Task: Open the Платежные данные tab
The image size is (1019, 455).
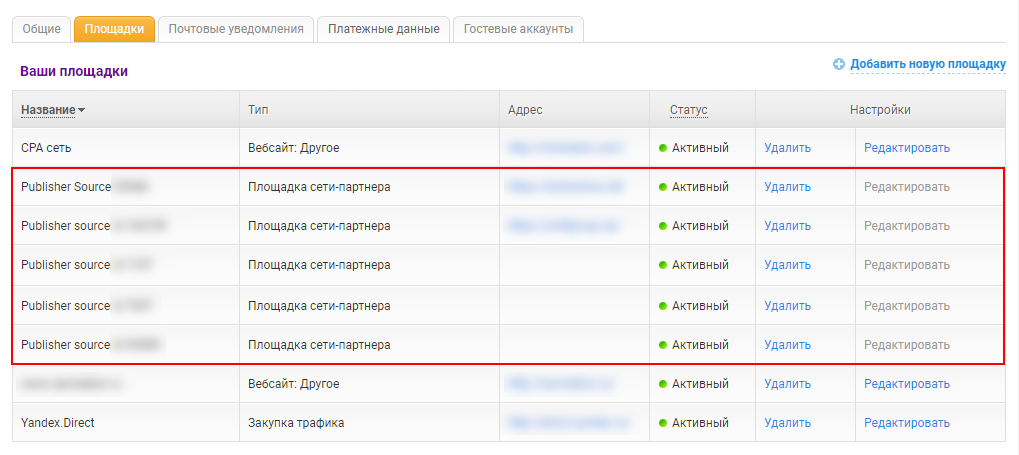Action: tap(383, 29)
